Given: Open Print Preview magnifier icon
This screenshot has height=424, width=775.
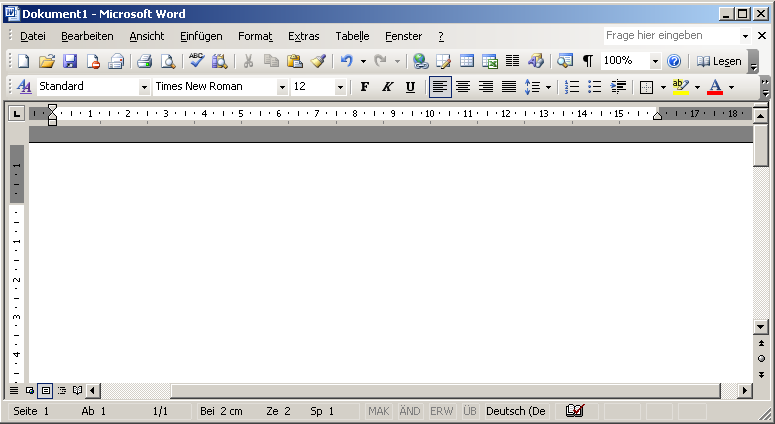Looking at the screenshot, I should pos(168,61).
